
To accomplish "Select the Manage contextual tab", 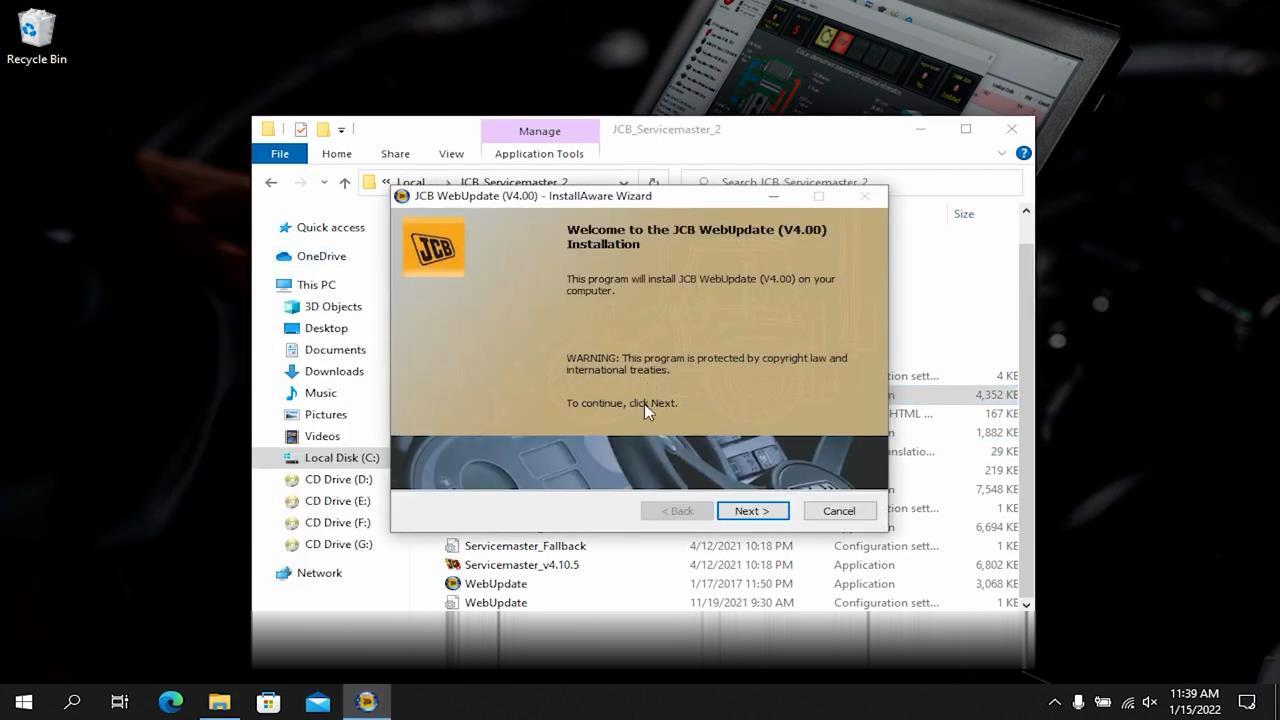I will click(539, 131).
